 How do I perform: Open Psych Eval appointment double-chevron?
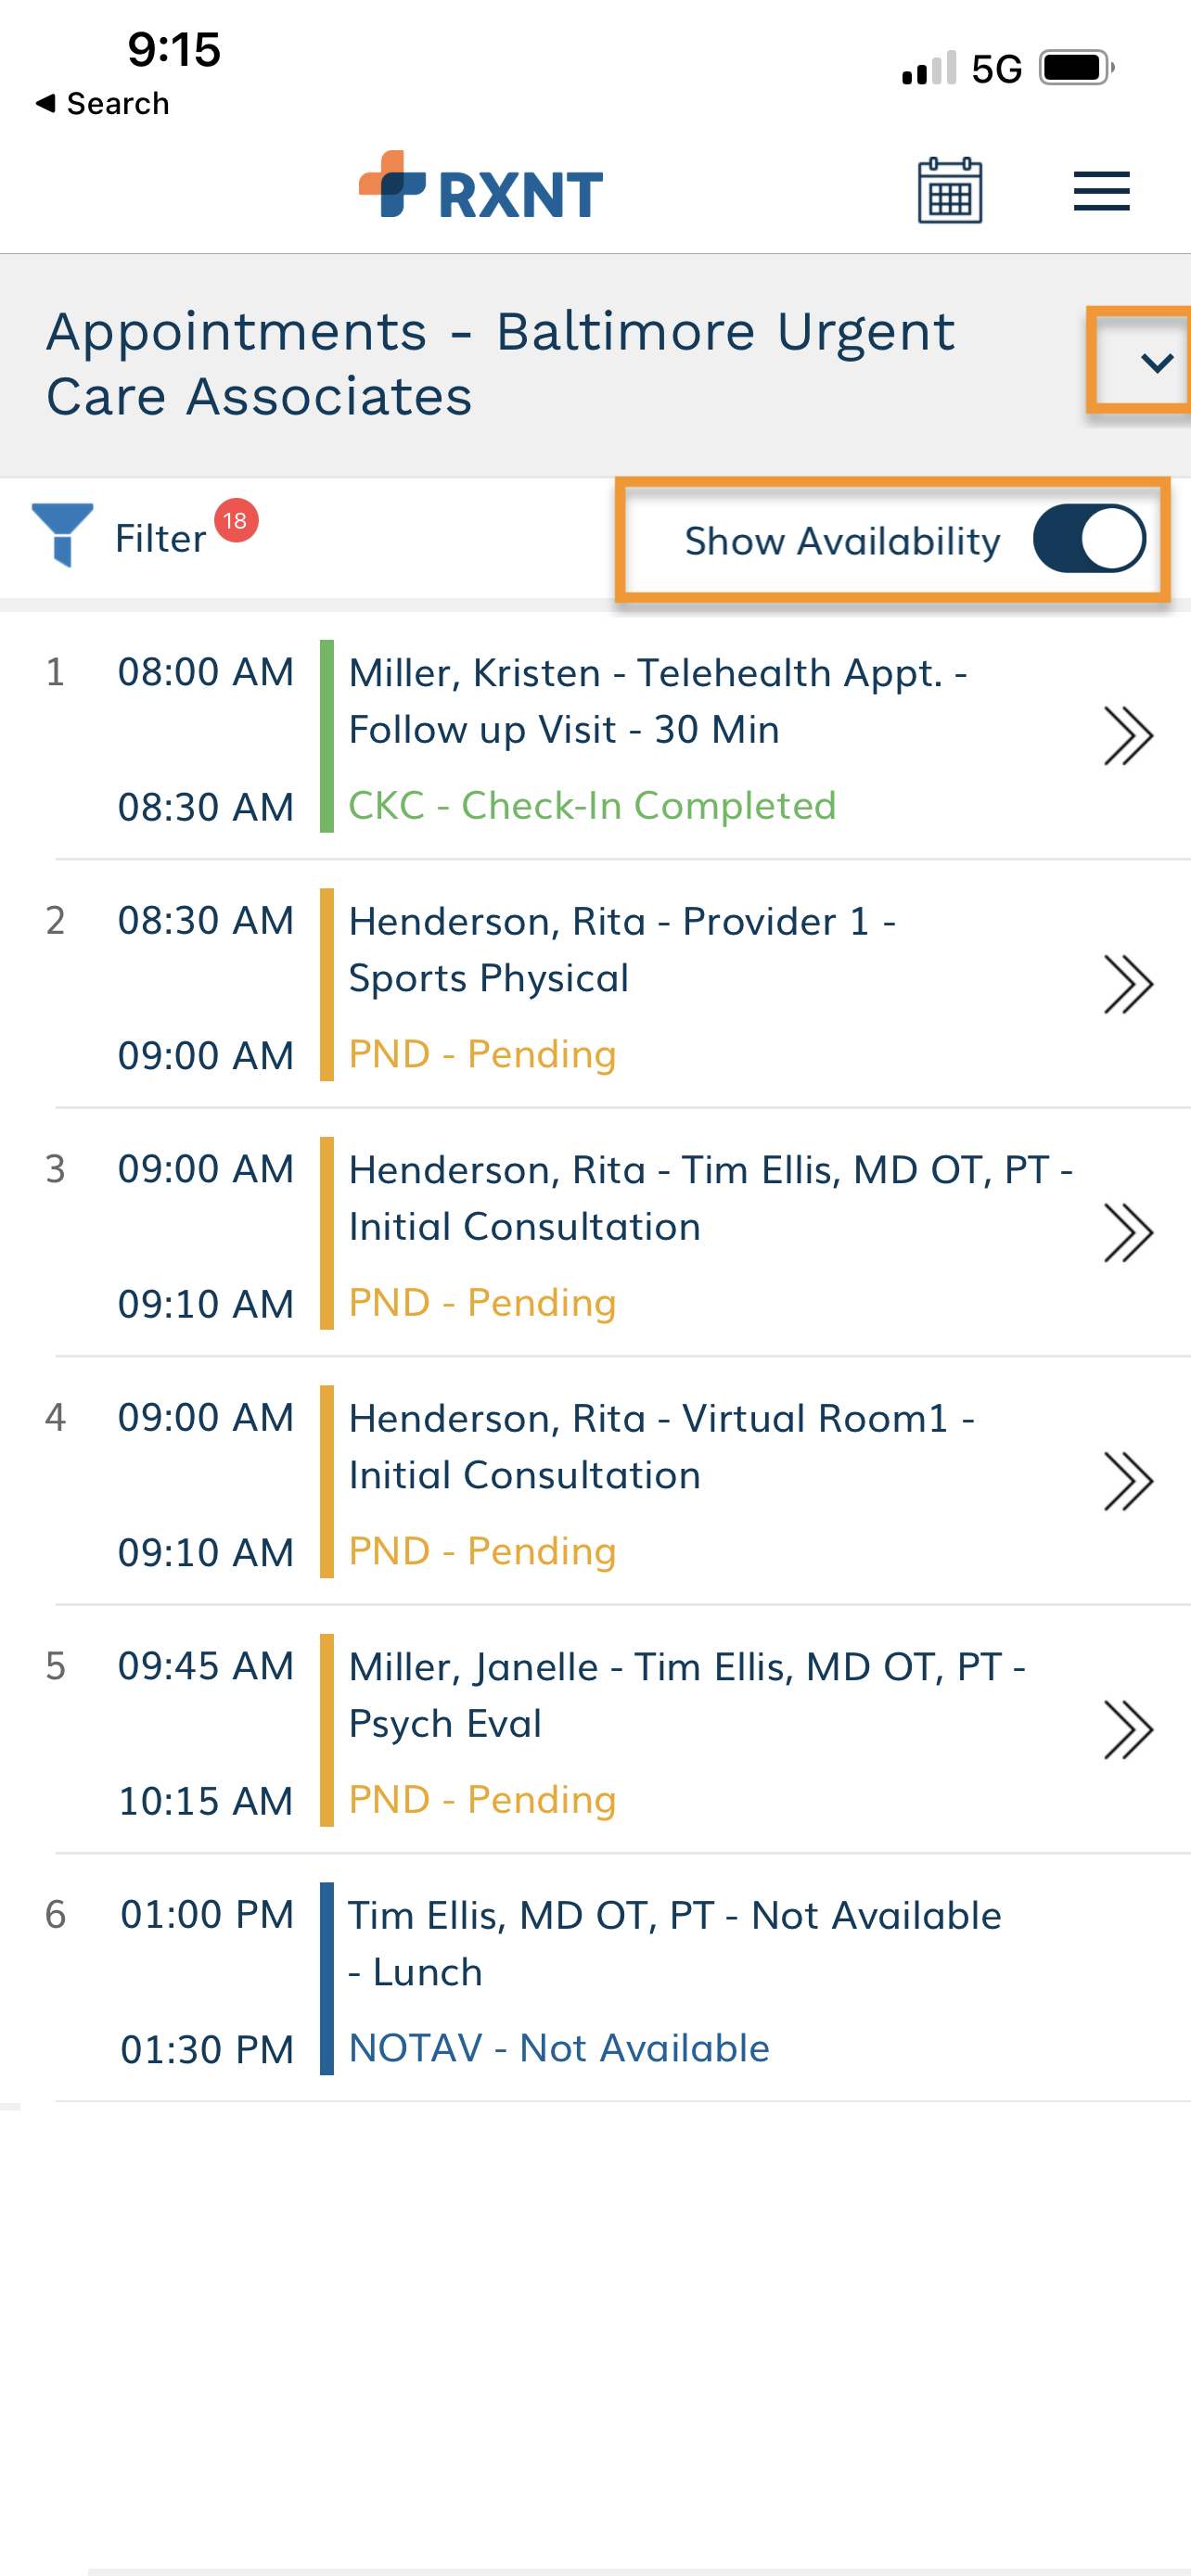coord(1128,1730)
